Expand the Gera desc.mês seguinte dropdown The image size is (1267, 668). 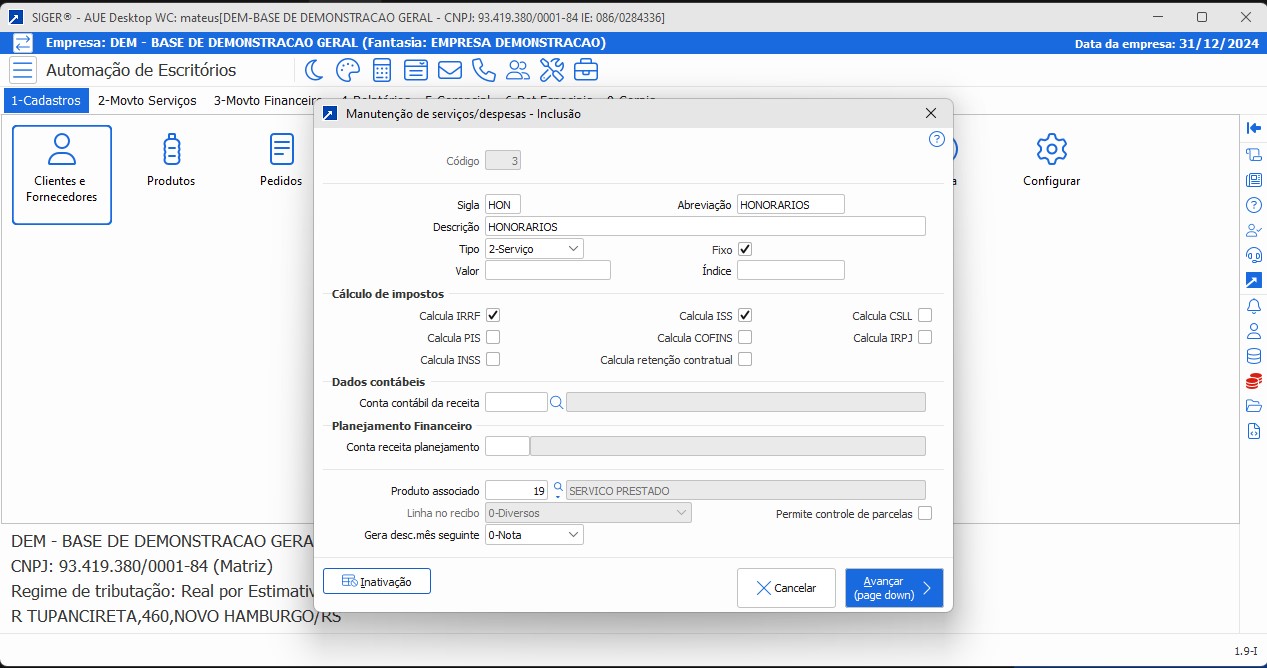[534, 535]
